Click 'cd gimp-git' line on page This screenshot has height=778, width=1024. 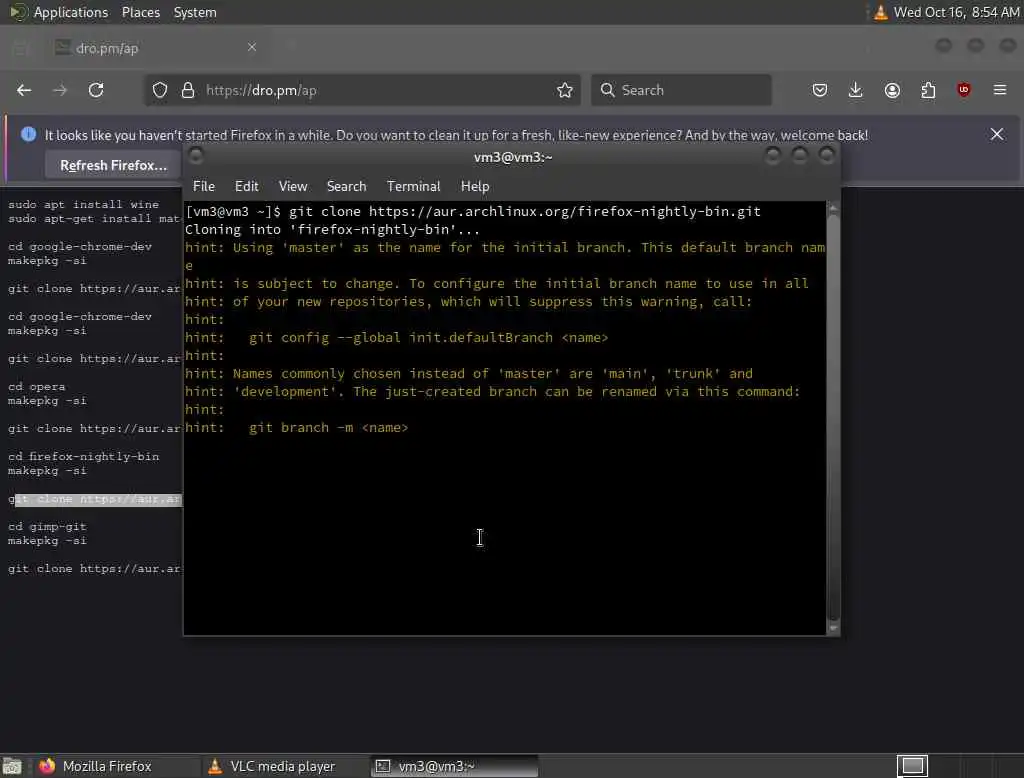(x=47, y=526)
